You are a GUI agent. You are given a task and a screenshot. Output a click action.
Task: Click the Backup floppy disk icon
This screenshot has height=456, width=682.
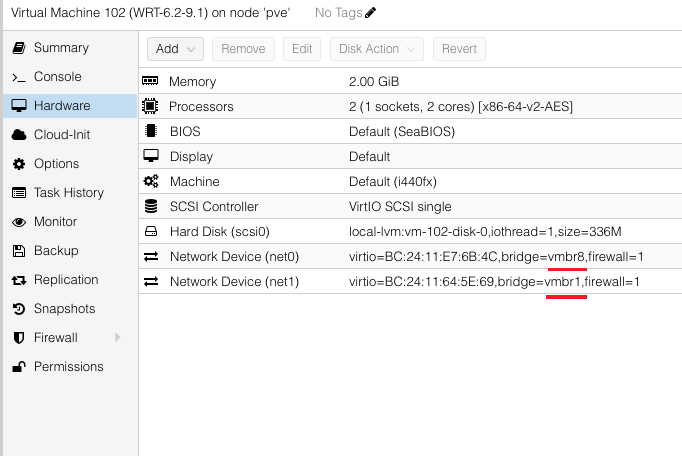coord(19,251)
